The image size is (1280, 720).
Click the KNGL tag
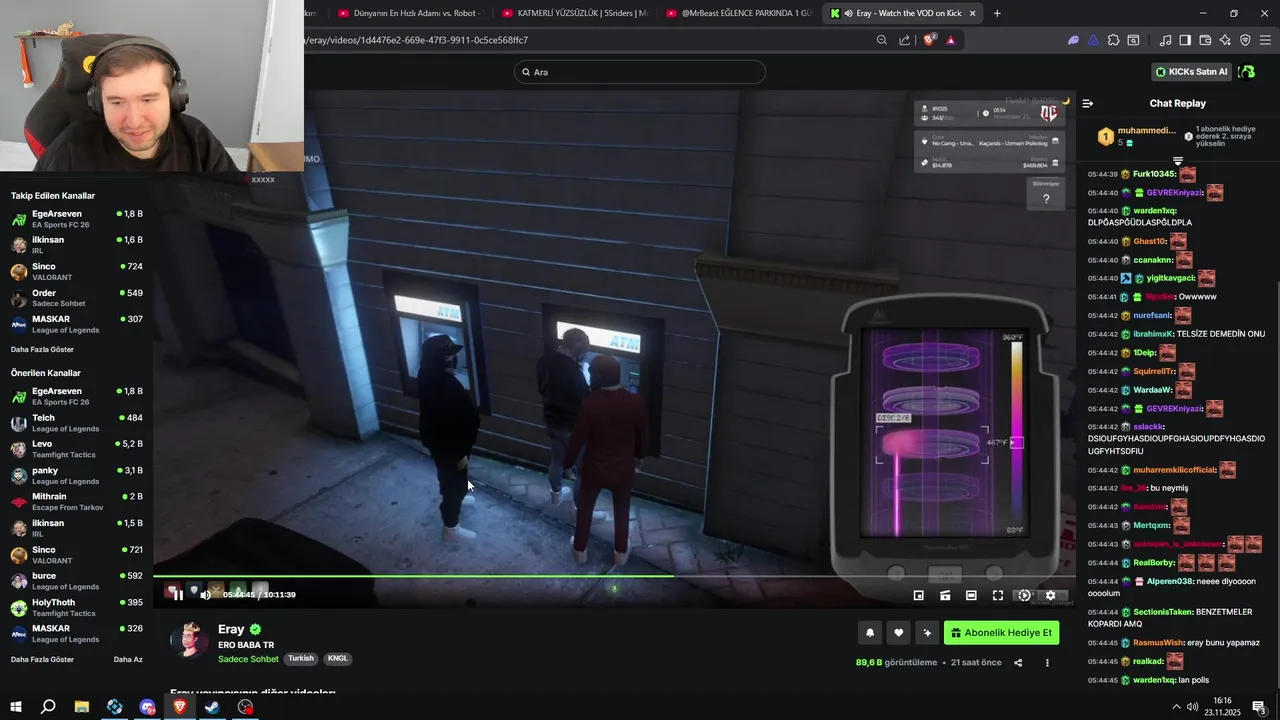[338, 659]
